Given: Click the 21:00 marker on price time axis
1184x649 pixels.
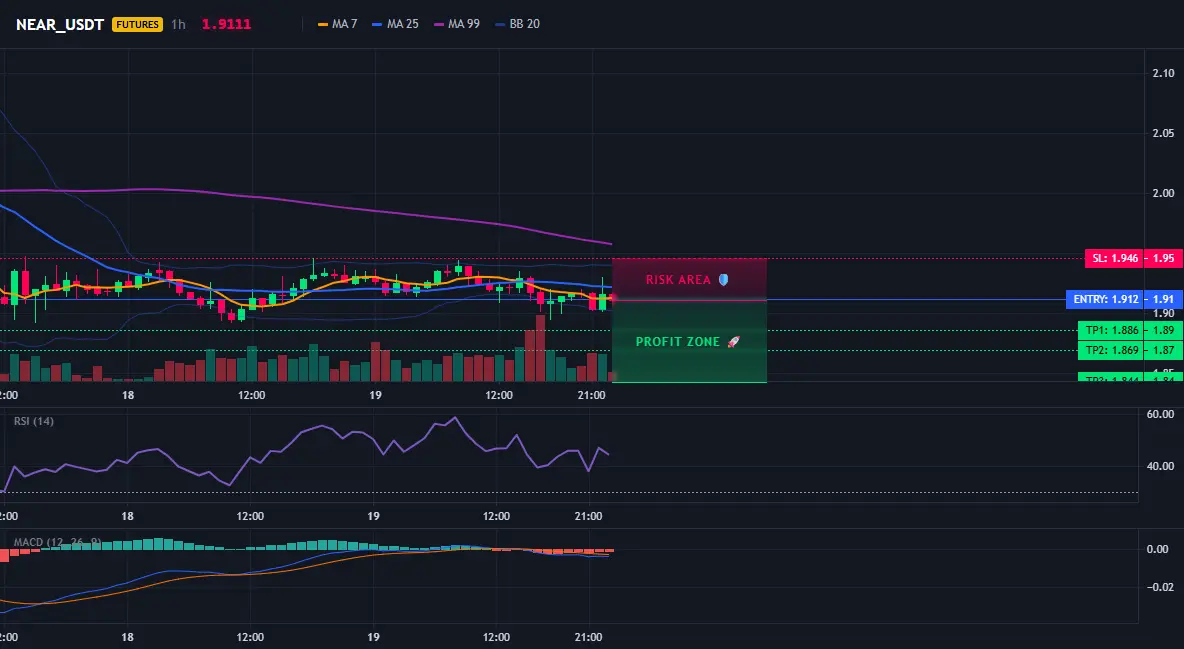Looking at the screenshot, I should pyautogui.click(x=591, y=395).
